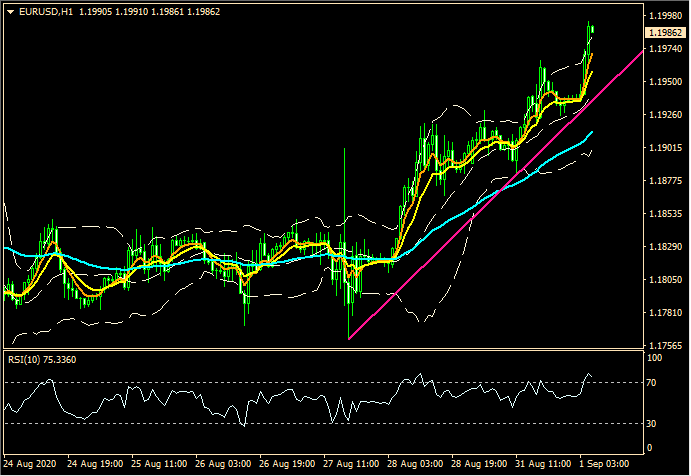Click the 1.19980 price axis label

coord(665,16)
